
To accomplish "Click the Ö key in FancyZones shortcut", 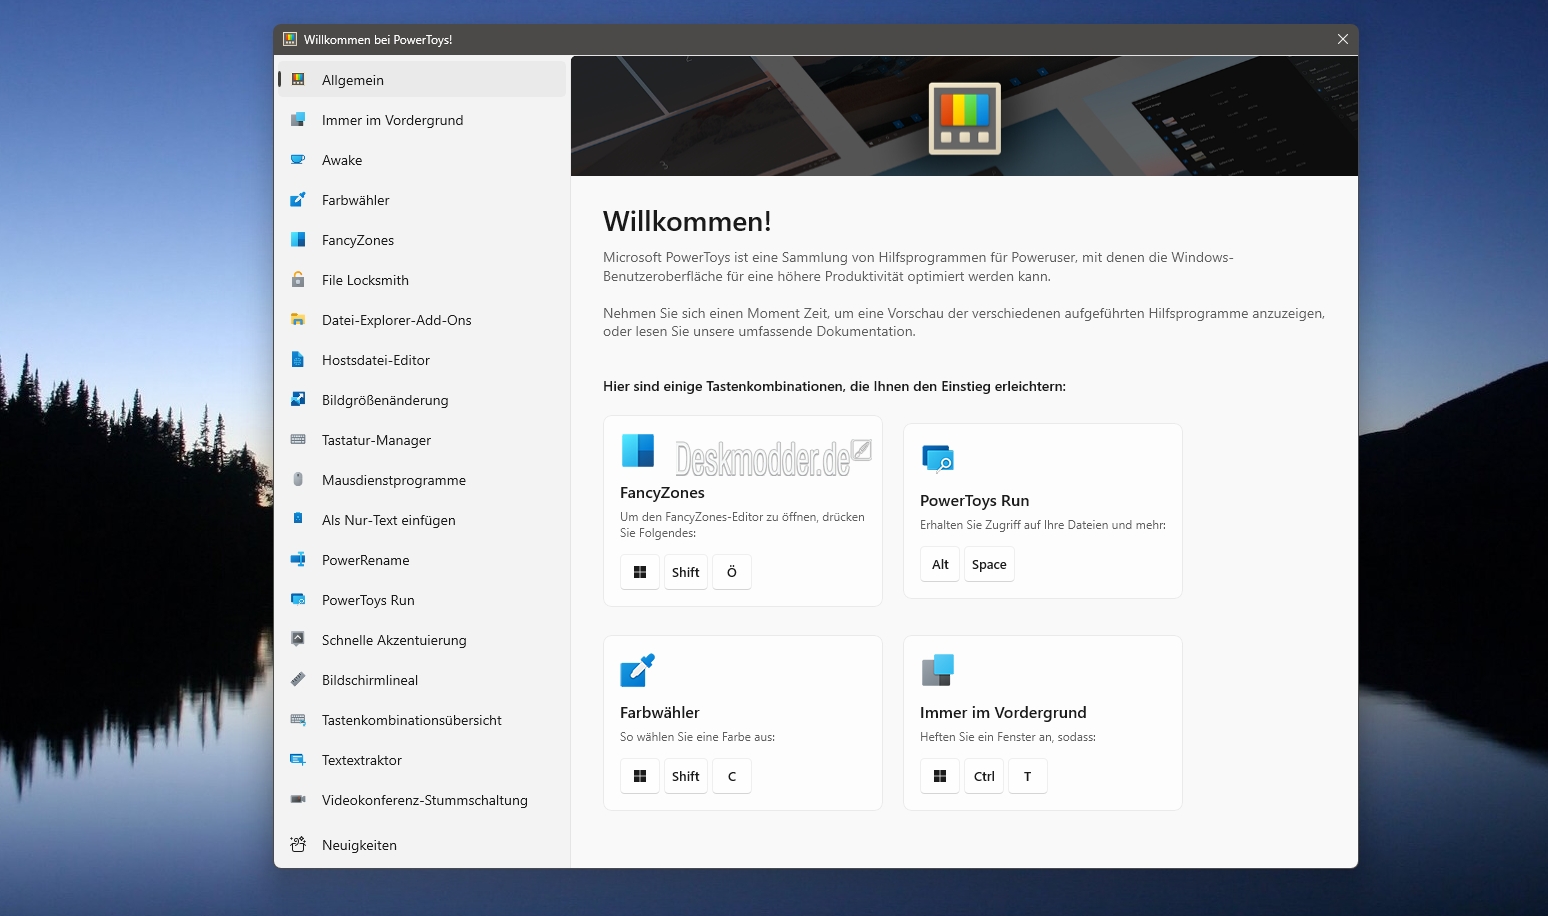I will (x=732, y=572).
